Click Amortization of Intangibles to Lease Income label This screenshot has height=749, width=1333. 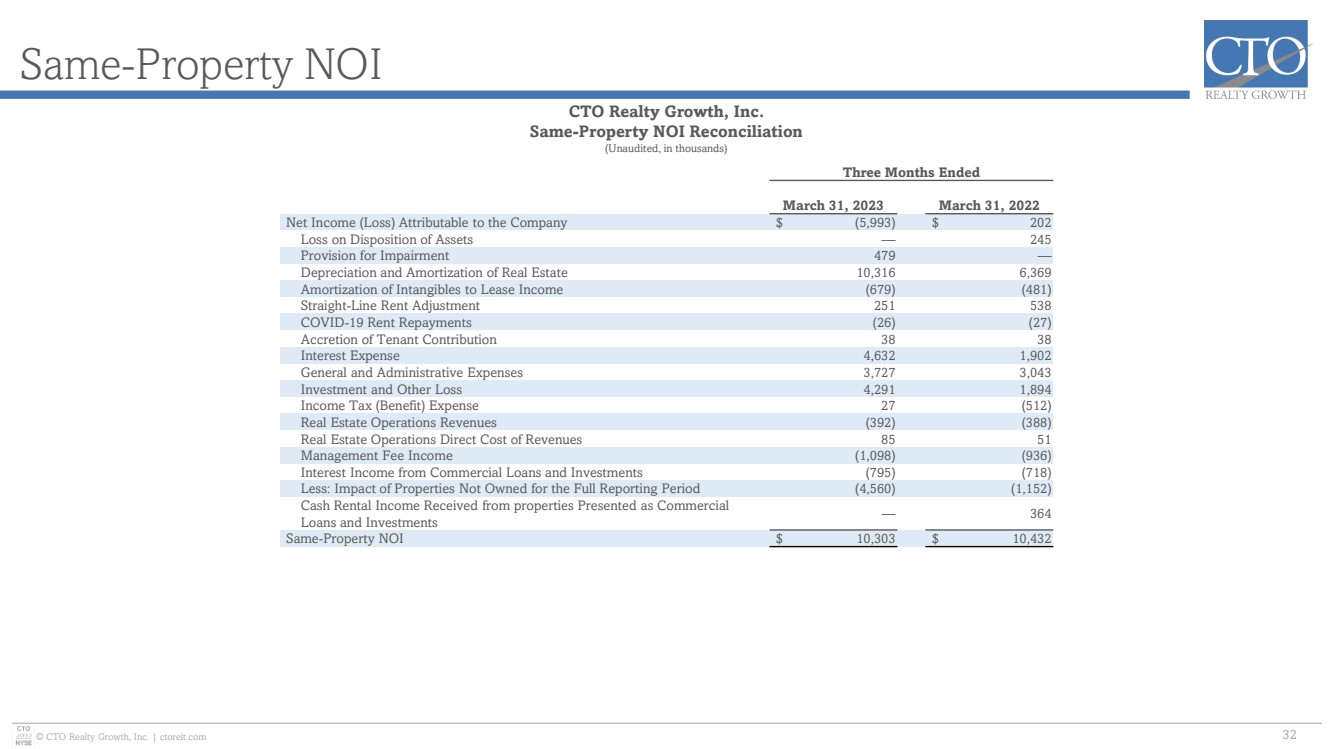tap(432, 290)
